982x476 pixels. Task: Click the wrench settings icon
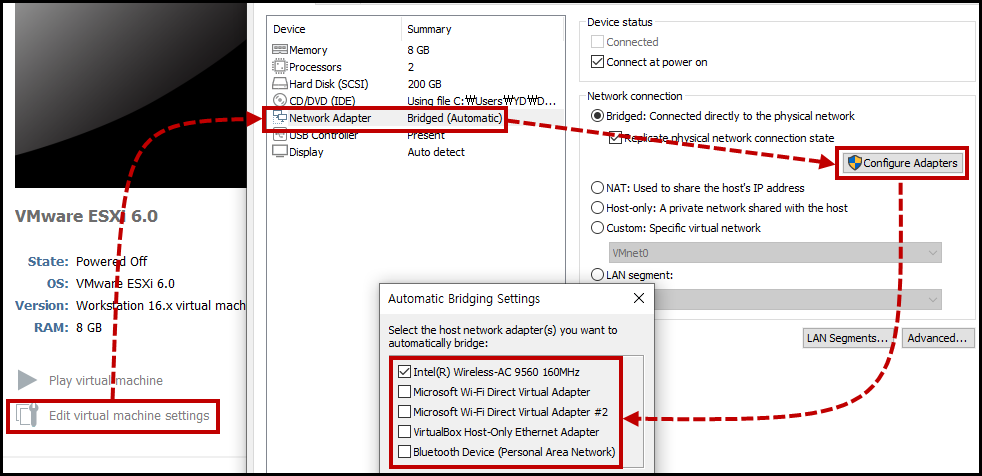[28, 416]
